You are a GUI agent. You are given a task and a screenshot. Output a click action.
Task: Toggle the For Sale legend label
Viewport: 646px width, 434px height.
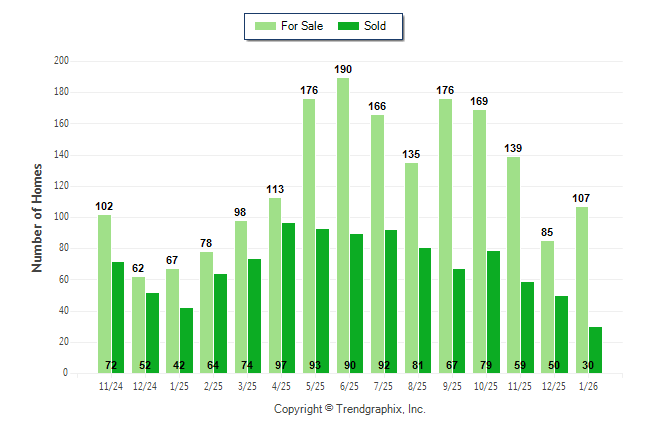coord(303,26)
